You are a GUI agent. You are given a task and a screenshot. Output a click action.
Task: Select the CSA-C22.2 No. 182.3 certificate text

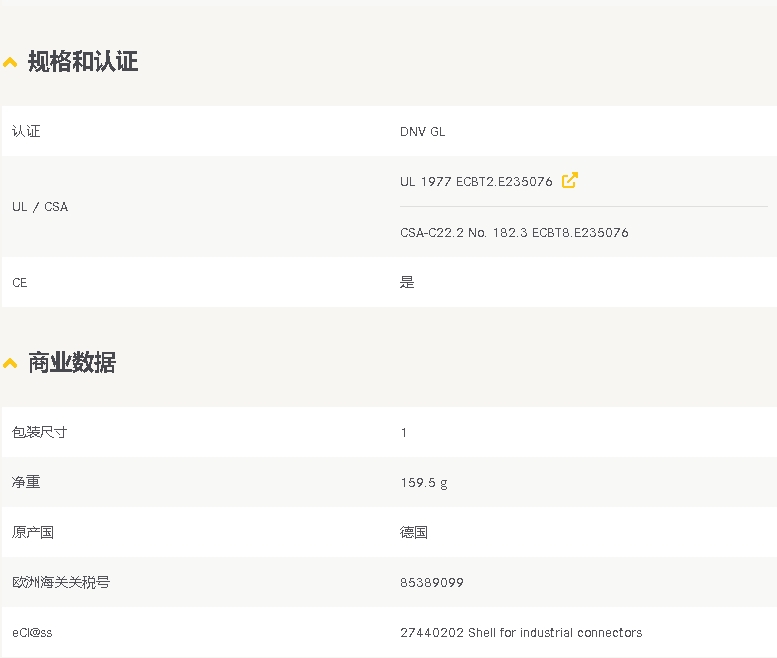514,233
